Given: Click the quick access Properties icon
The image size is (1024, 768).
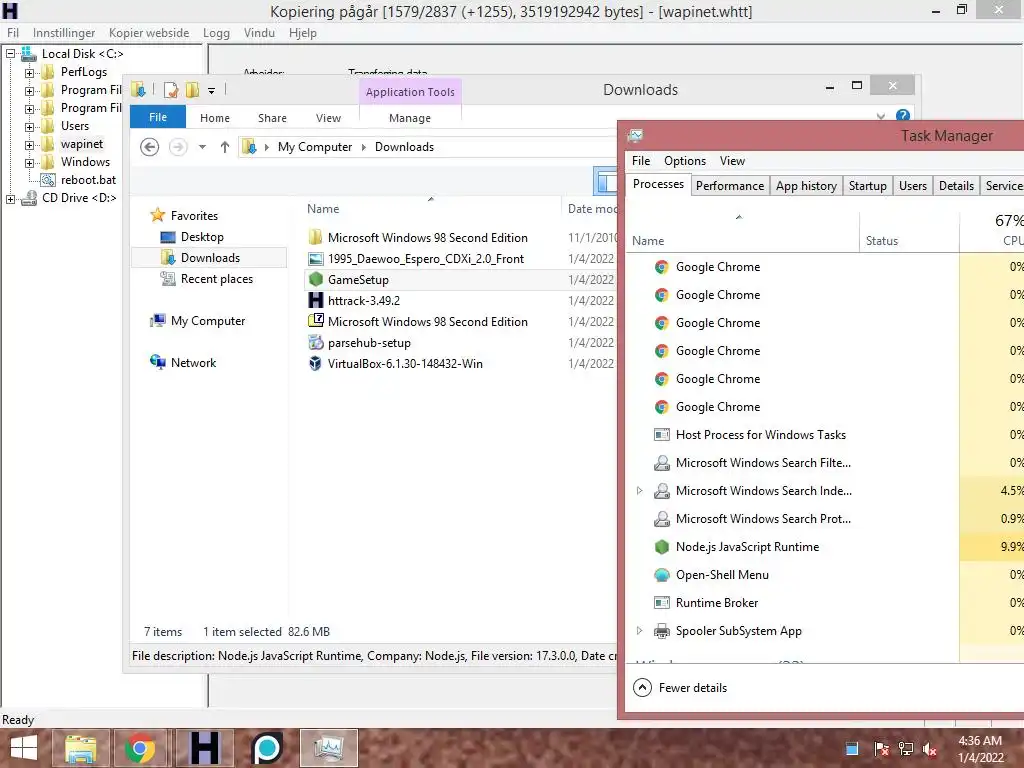Looking at the screenshot, I should click(x=170, y=90).
